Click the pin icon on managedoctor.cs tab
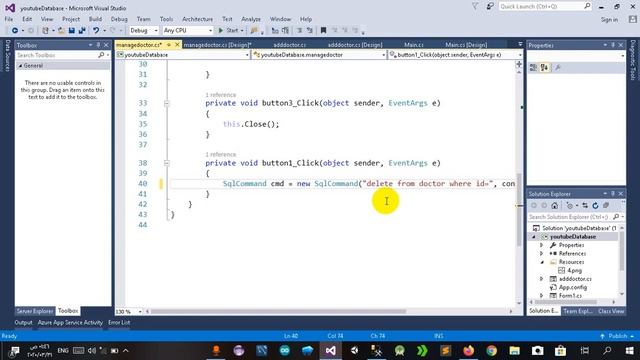This screenshot has width=640, height=360. [x=169, y=45]
